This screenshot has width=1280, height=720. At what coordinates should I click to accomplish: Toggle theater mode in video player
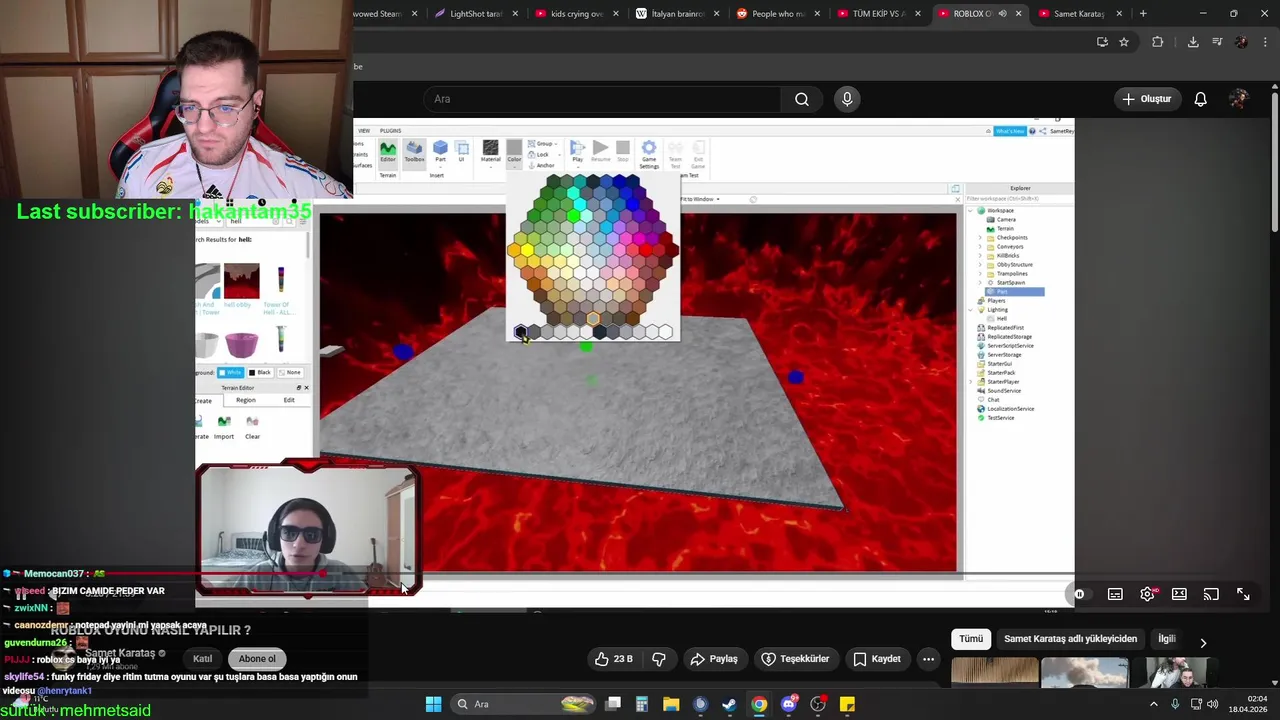point(1179,594)
